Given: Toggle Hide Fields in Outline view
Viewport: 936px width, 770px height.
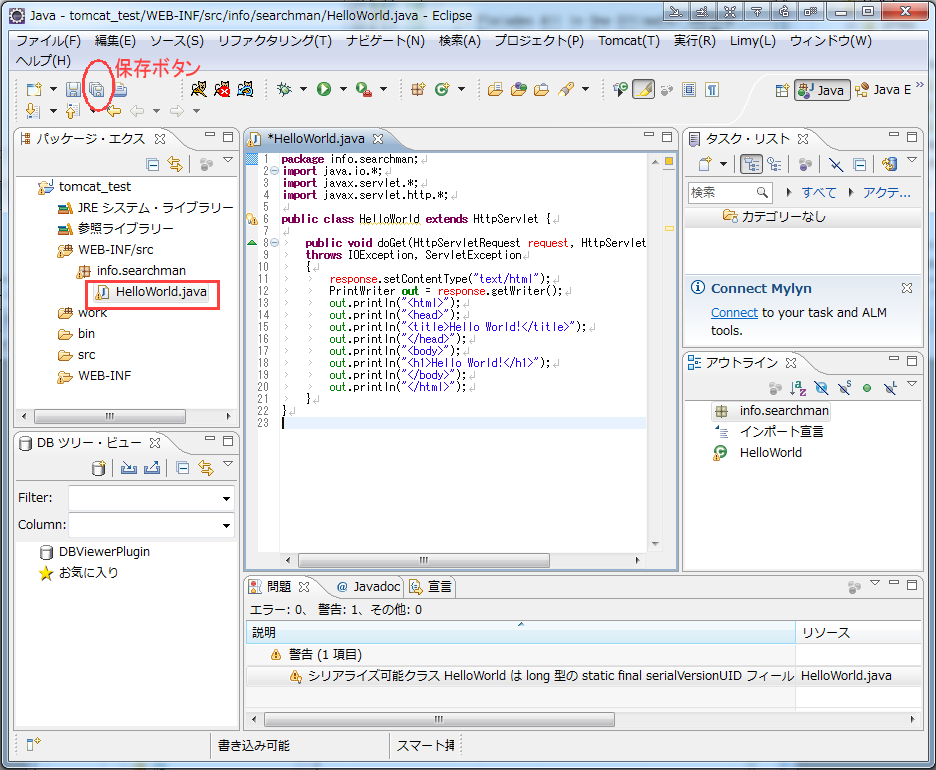Looking at the screenshot, I should coord(821,389).
